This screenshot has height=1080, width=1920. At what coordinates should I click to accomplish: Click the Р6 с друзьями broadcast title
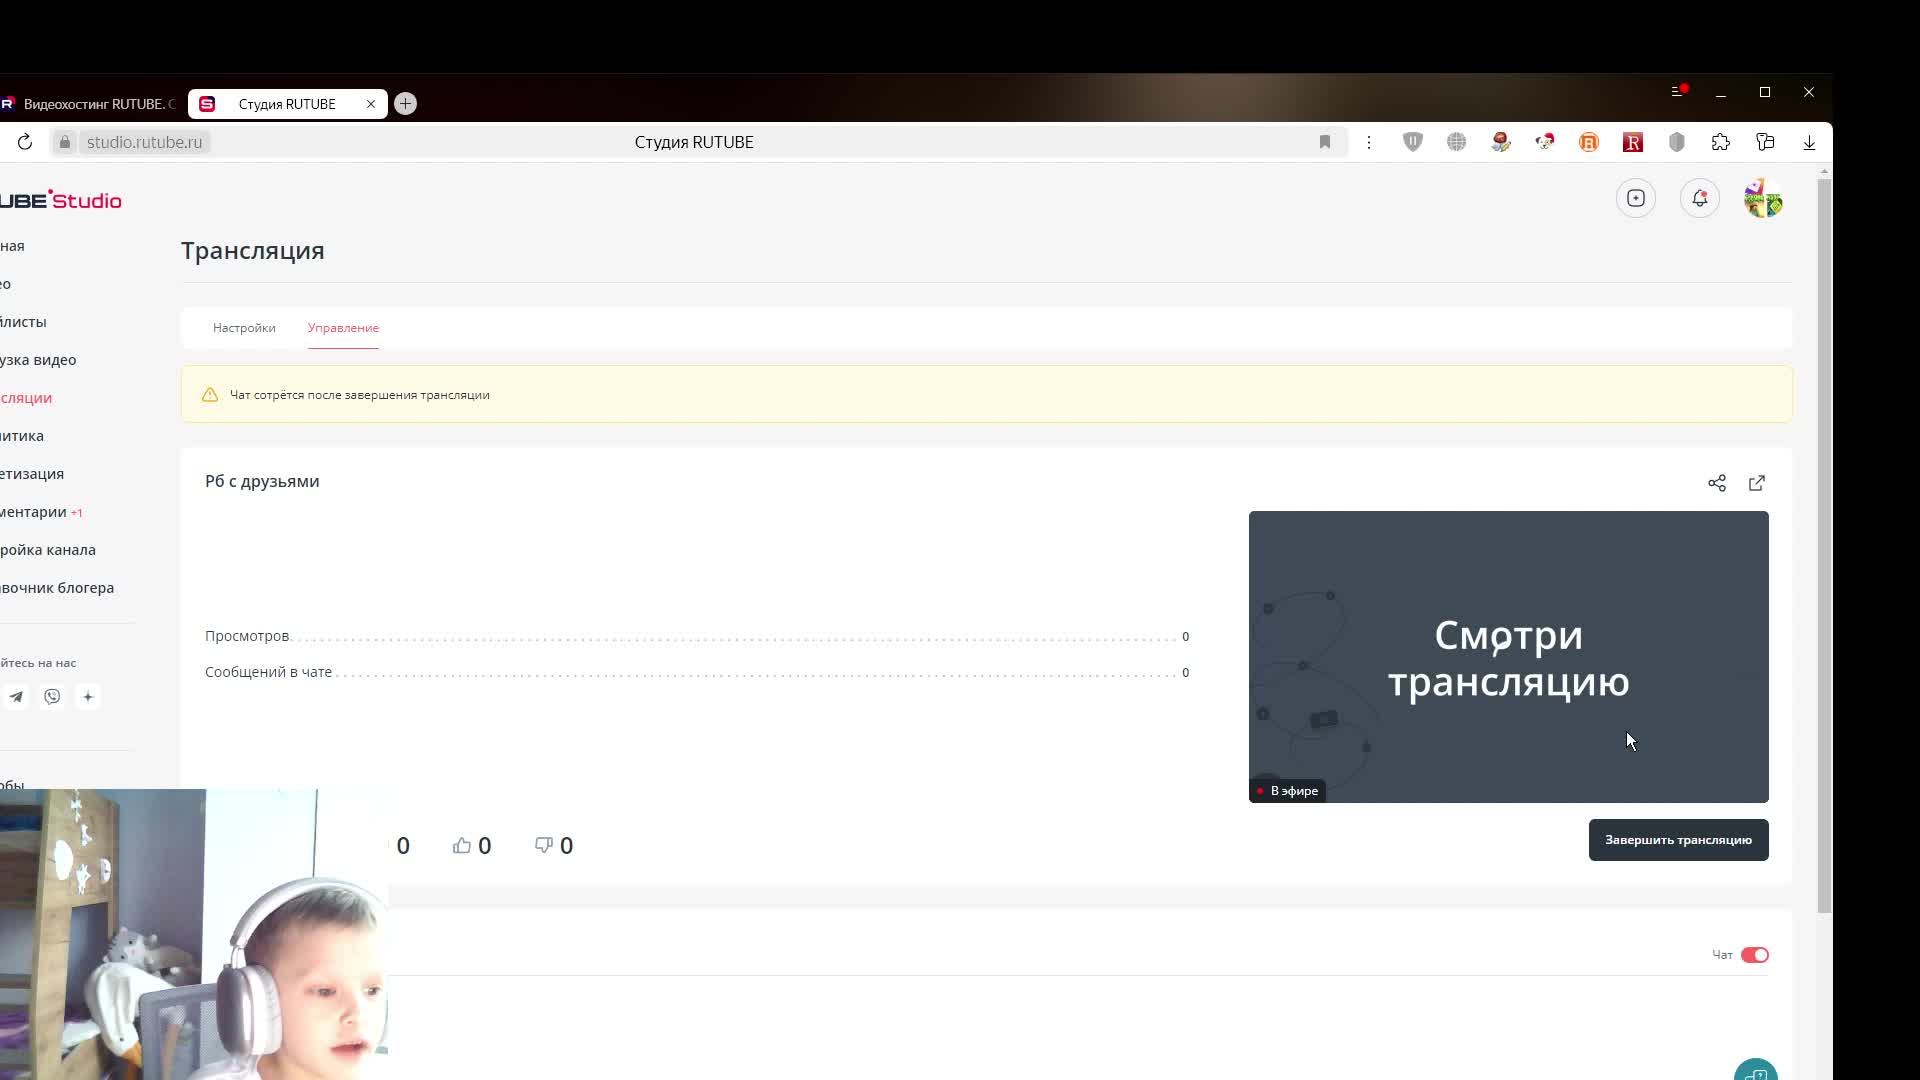(x=262, y=481)
